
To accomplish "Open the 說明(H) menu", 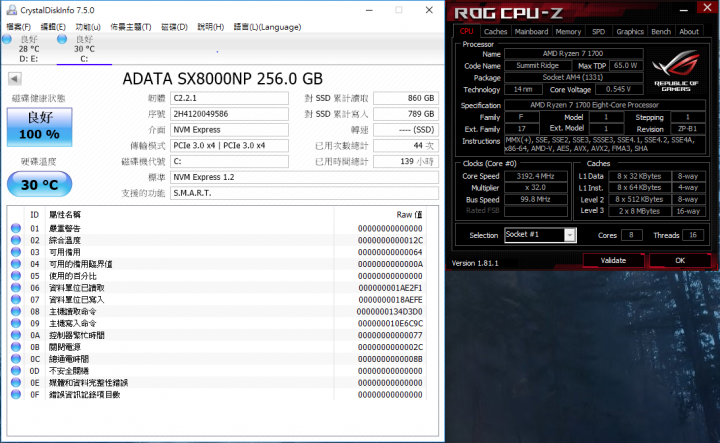I will 210,27.
